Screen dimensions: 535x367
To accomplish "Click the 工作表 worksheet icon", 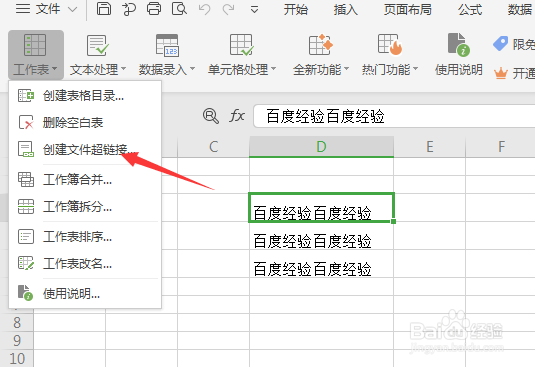I will point(35,45).
